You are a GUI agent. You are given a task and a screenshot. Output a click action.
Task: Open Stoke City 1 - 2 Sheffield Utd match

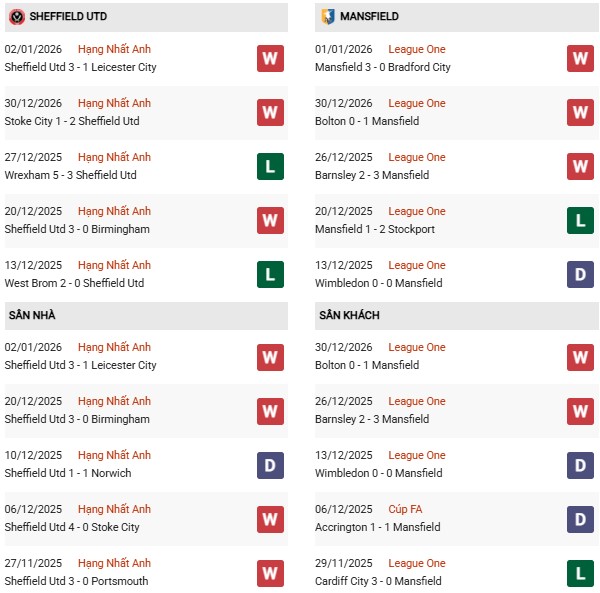pyautogui.click(x=72, y=121)
